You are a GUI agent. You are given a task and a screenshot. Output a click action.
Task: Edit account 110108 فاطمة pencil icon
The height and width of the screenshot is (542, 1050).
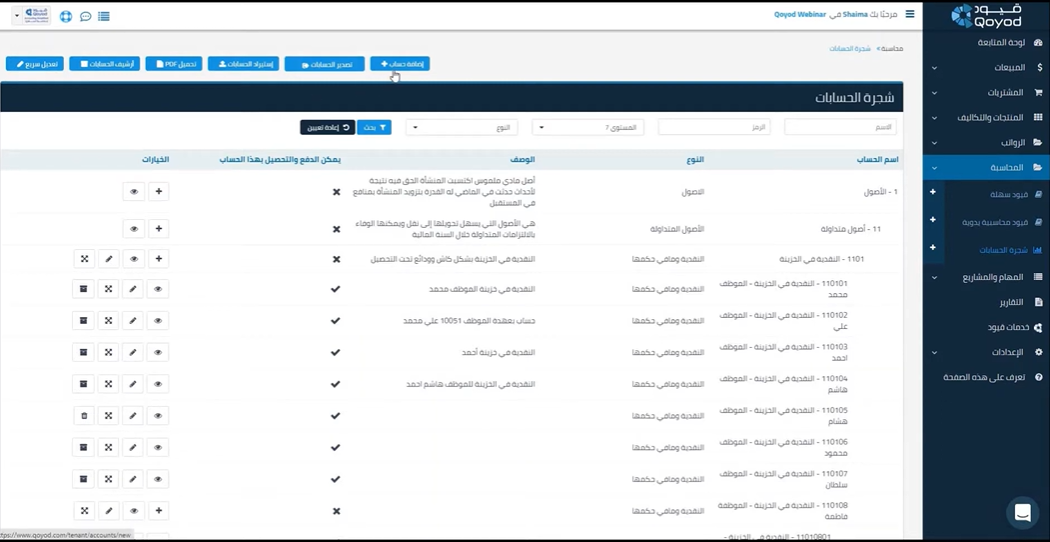pyautogui.click(x=108, y=511)
